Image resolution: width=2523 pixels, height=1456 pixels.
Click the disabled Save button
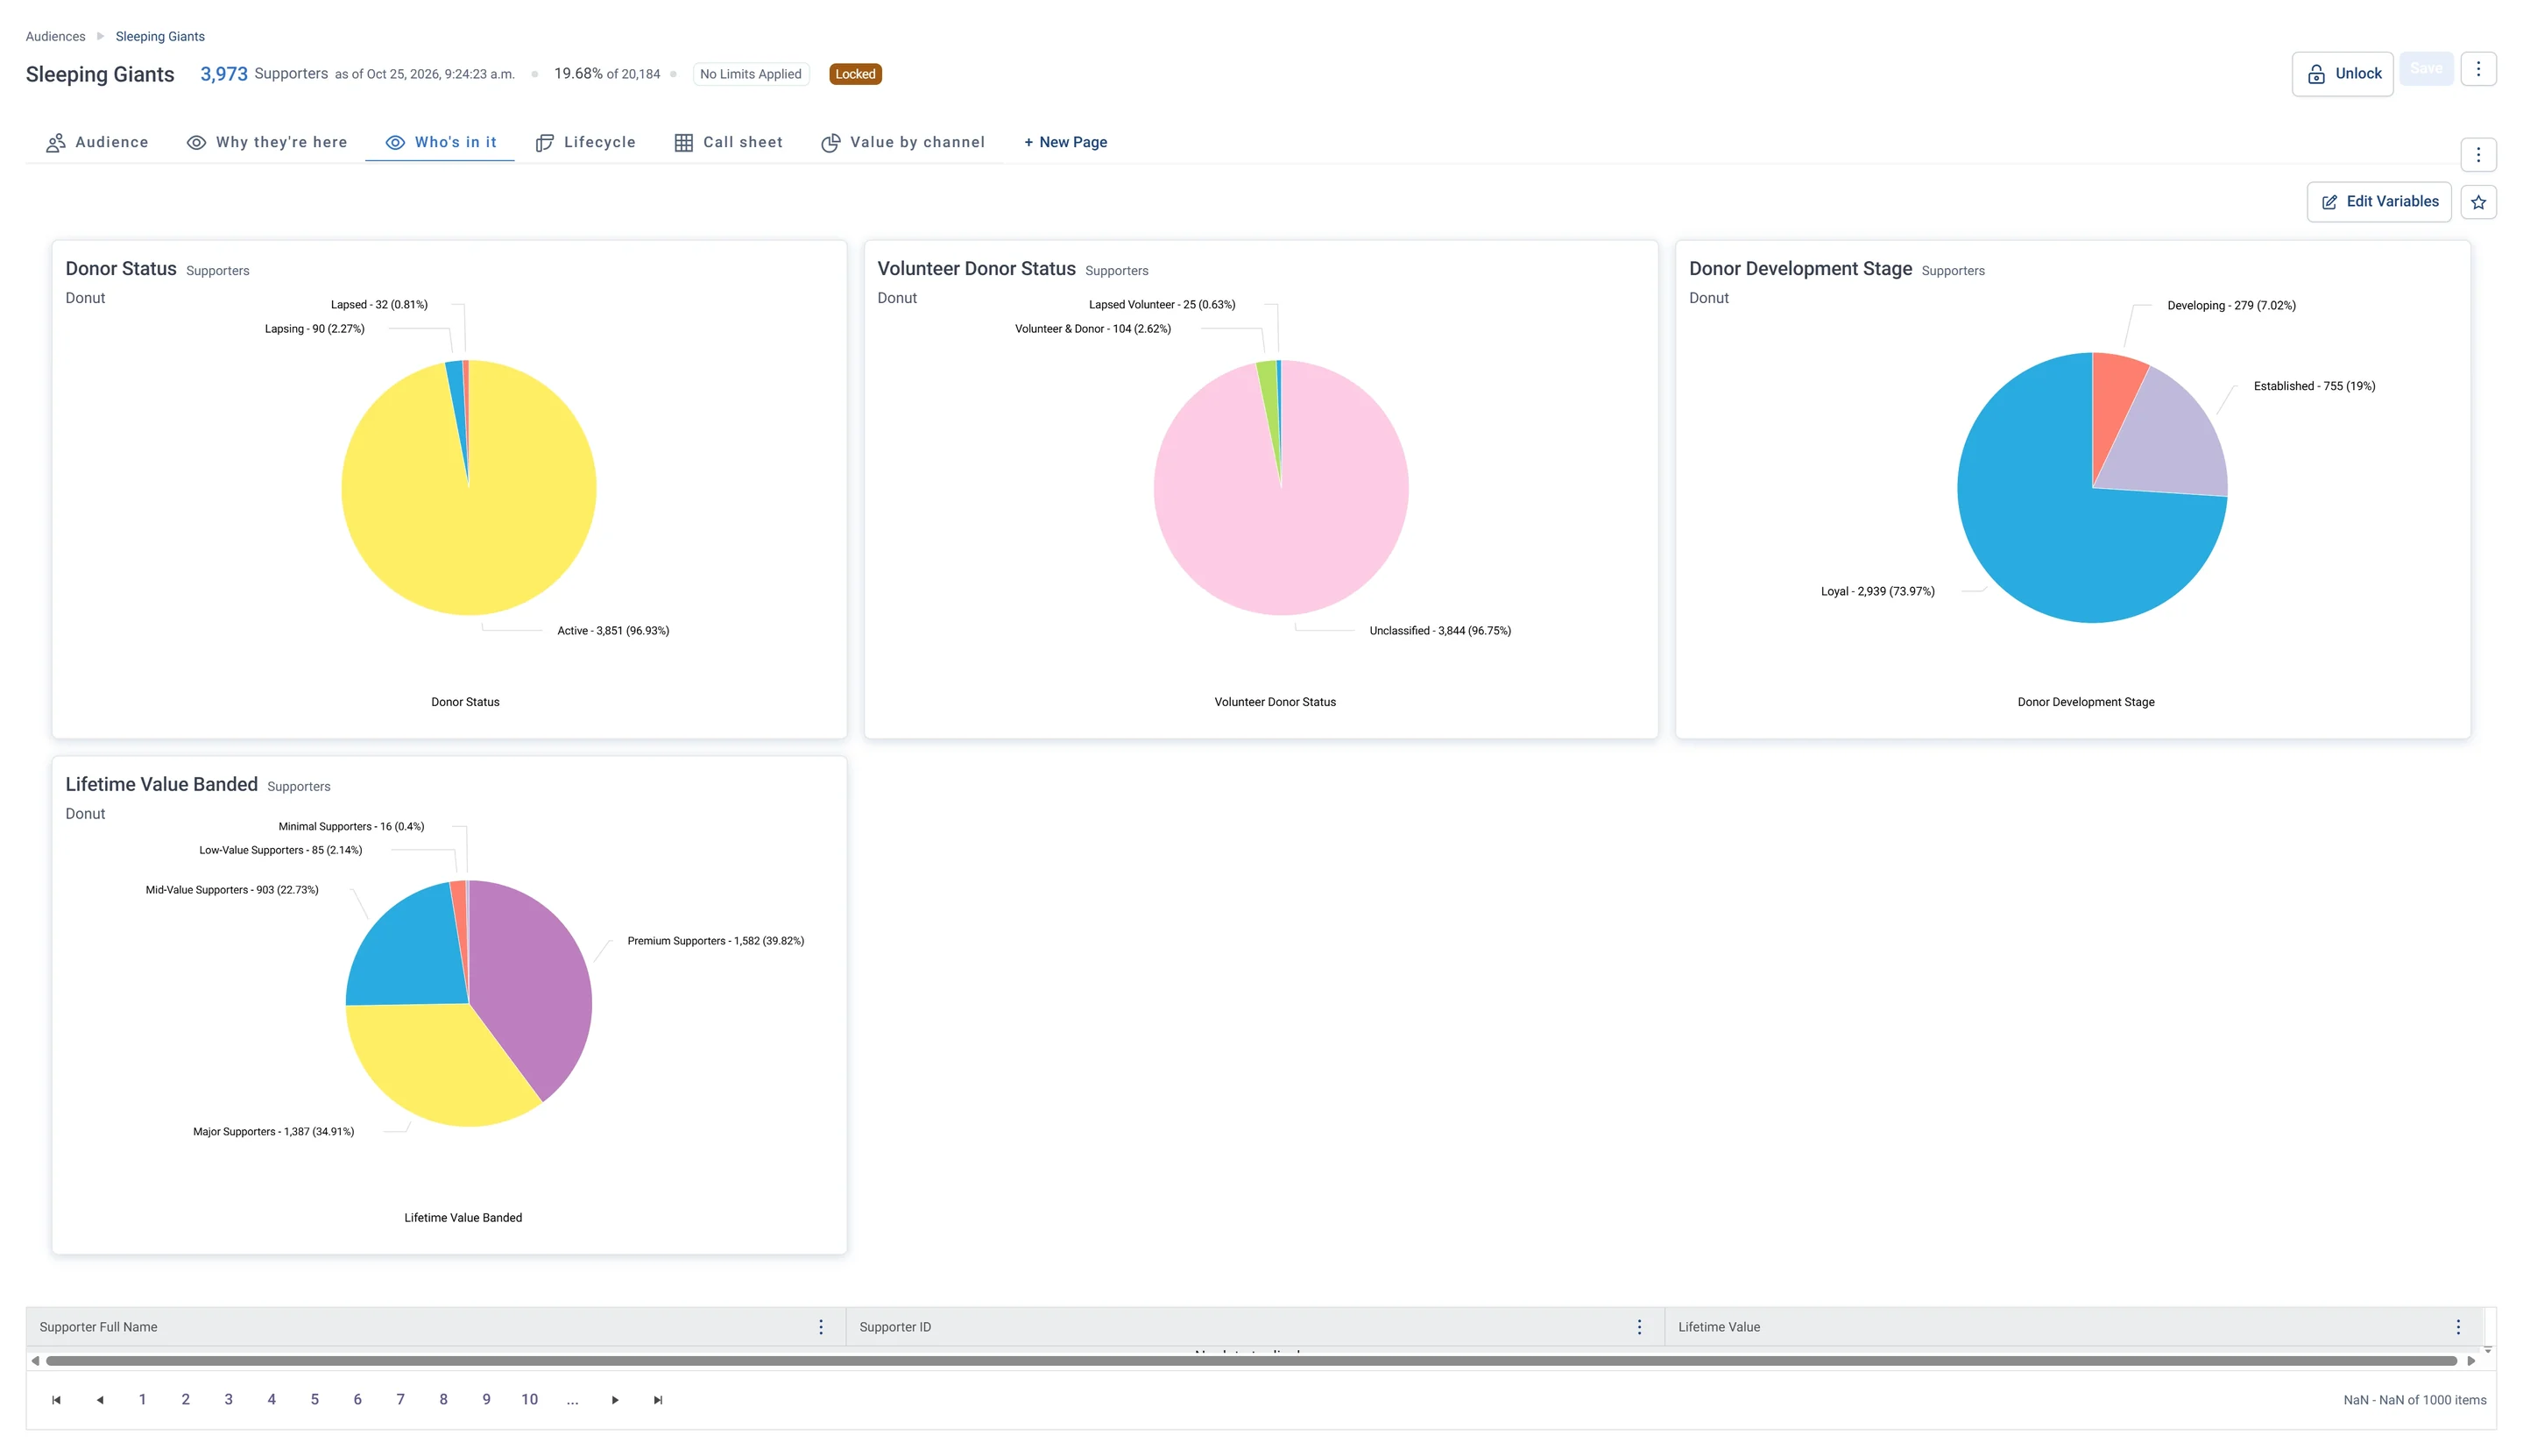coord(2425,69)
